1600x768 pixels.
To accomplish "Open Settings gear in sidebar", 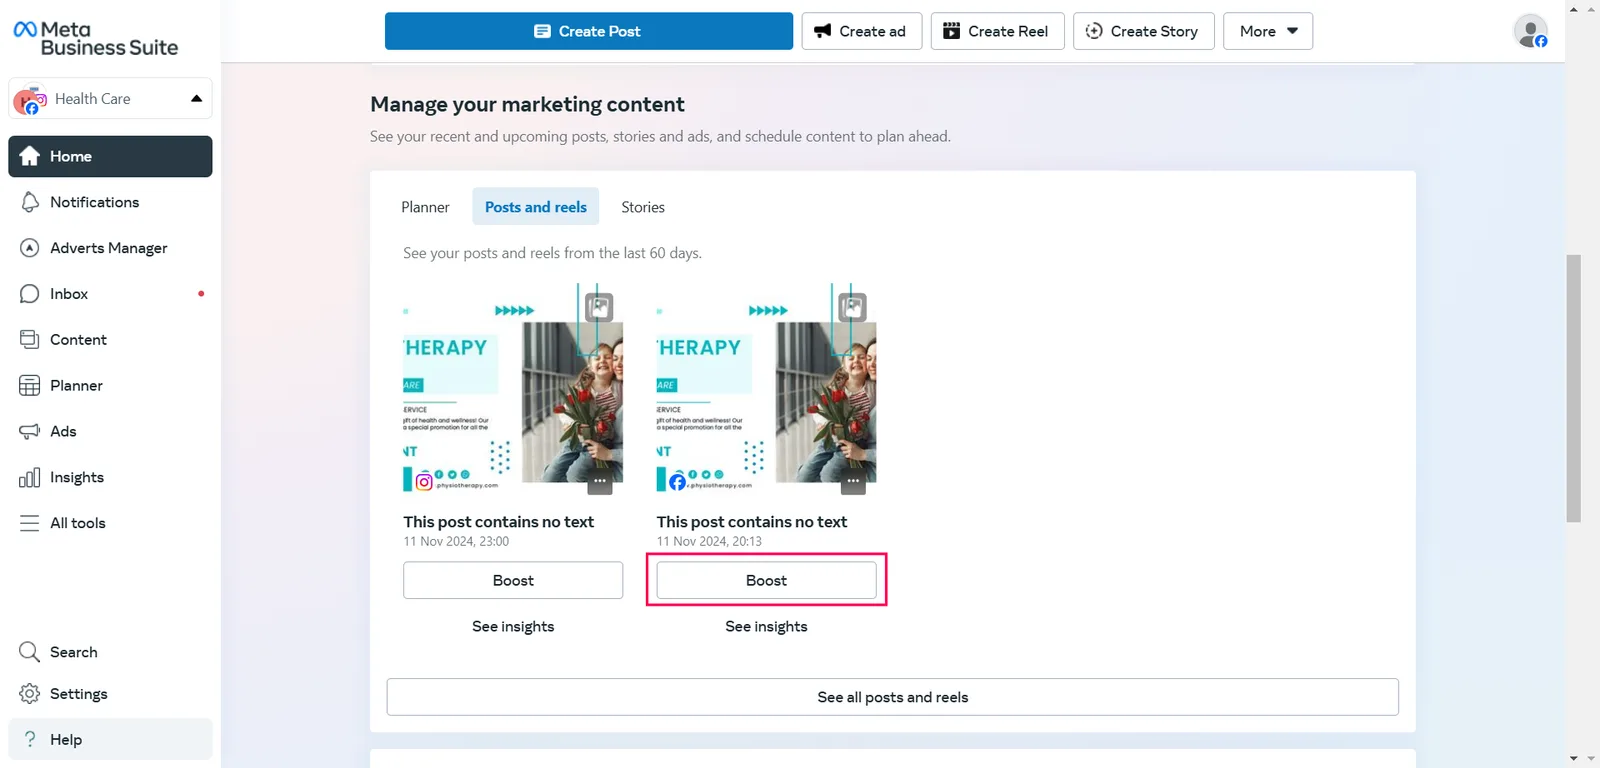I will [x=110, y=694].
